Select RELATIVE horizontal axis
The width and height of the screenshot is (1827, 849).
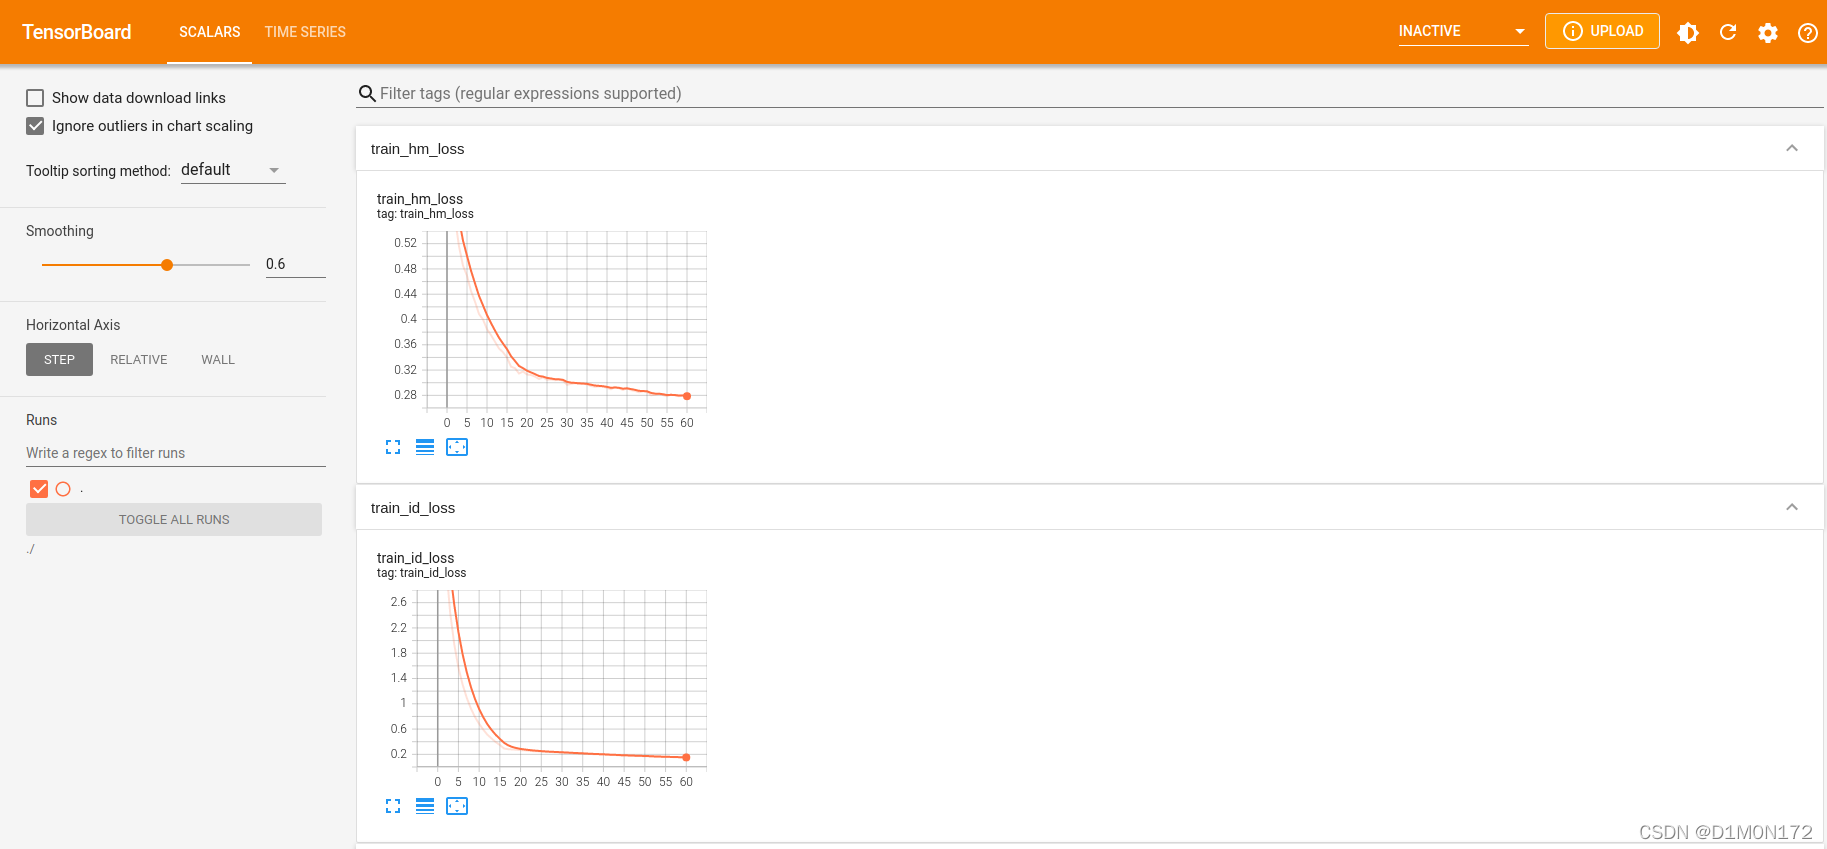(x=139, y=360)
